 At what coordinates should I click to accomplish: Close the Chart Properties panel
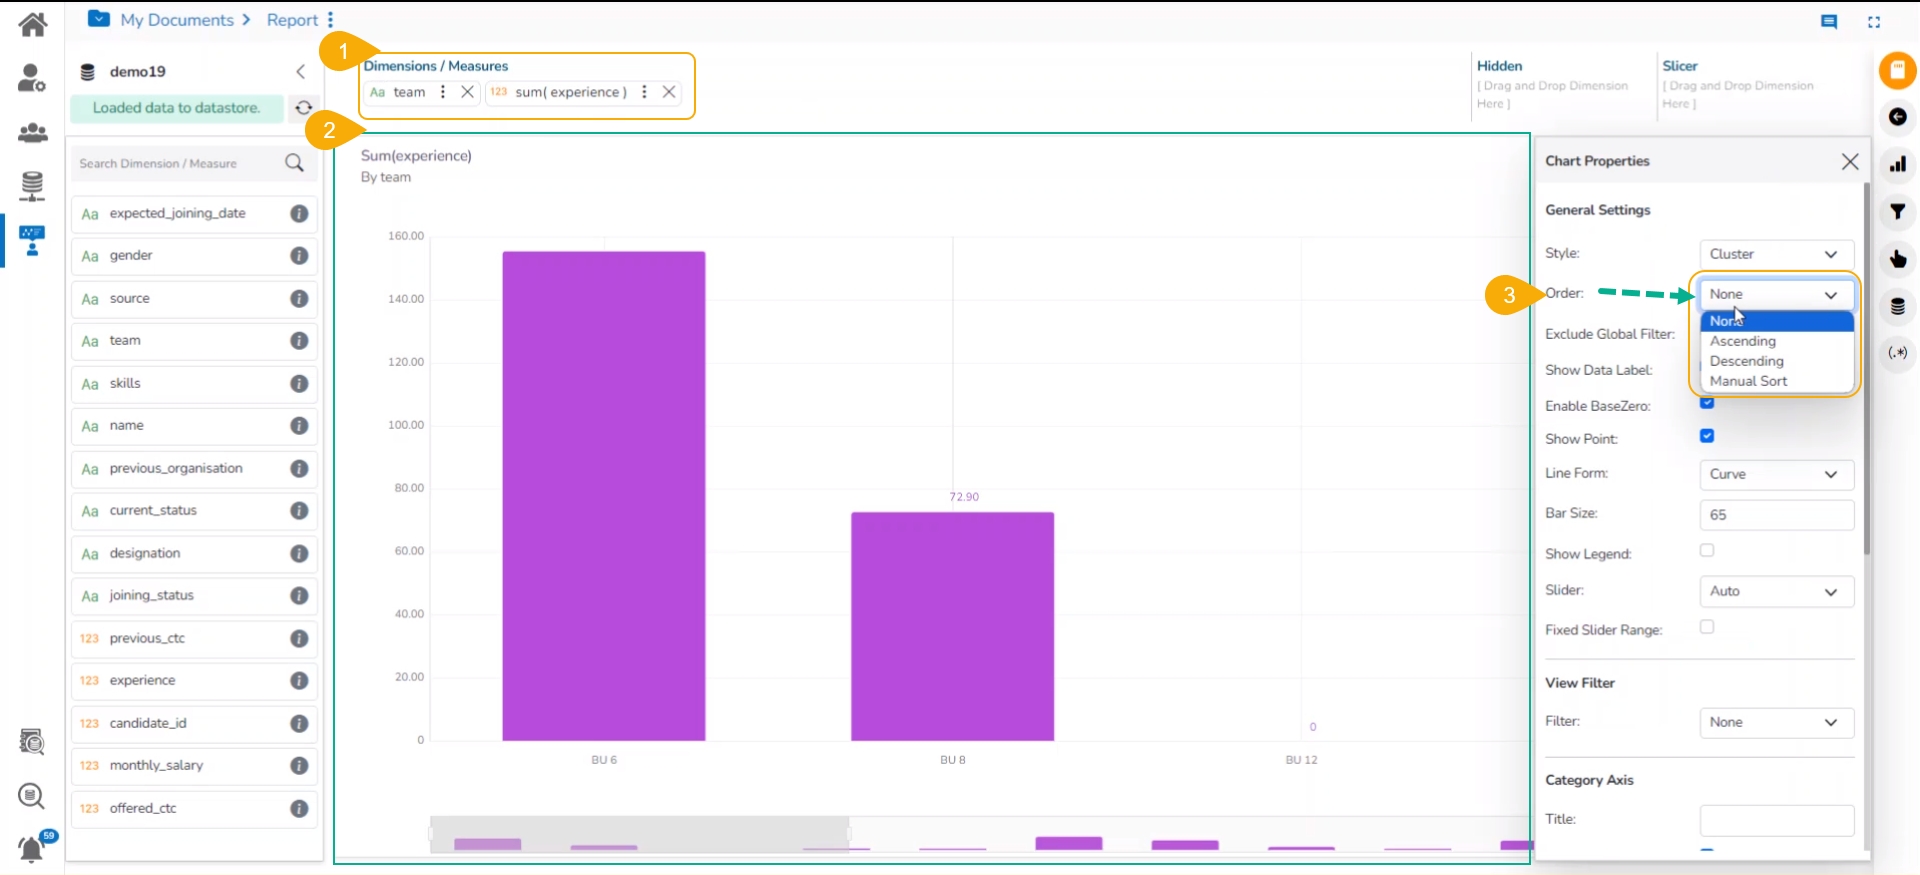(1850, 162)
